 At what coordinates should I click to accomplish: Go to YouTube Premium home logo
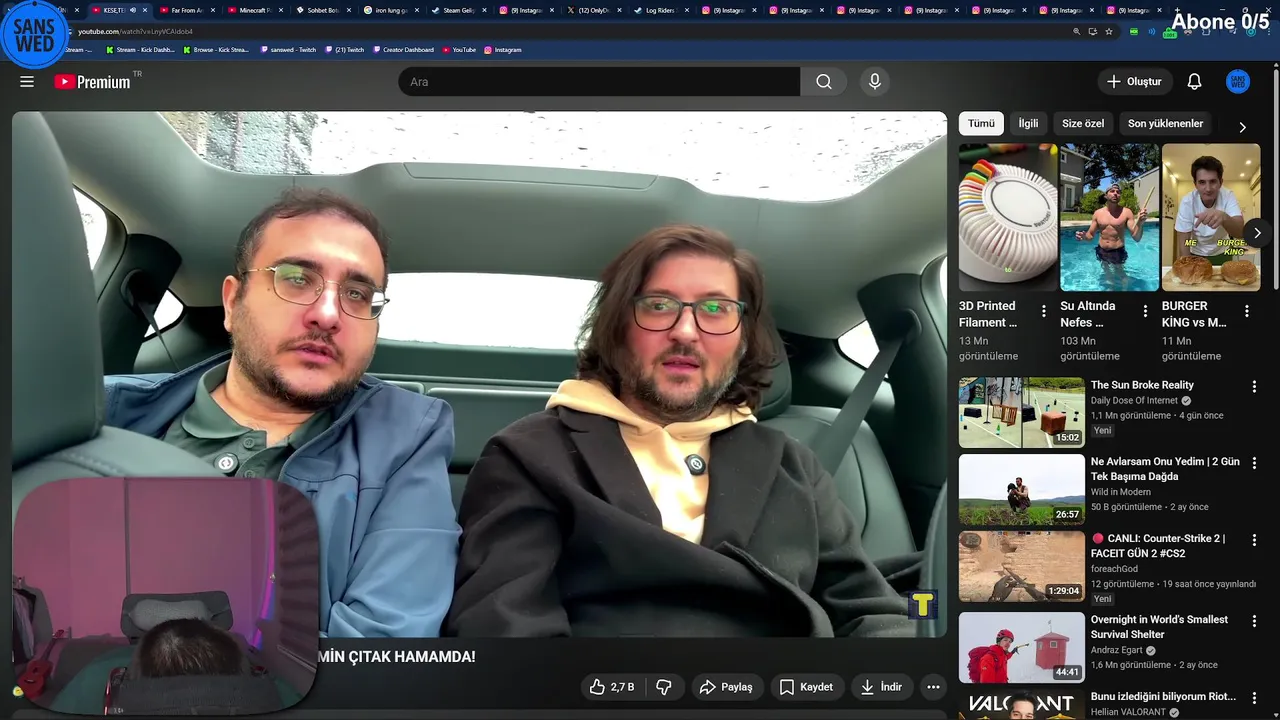tap(92, 82)
